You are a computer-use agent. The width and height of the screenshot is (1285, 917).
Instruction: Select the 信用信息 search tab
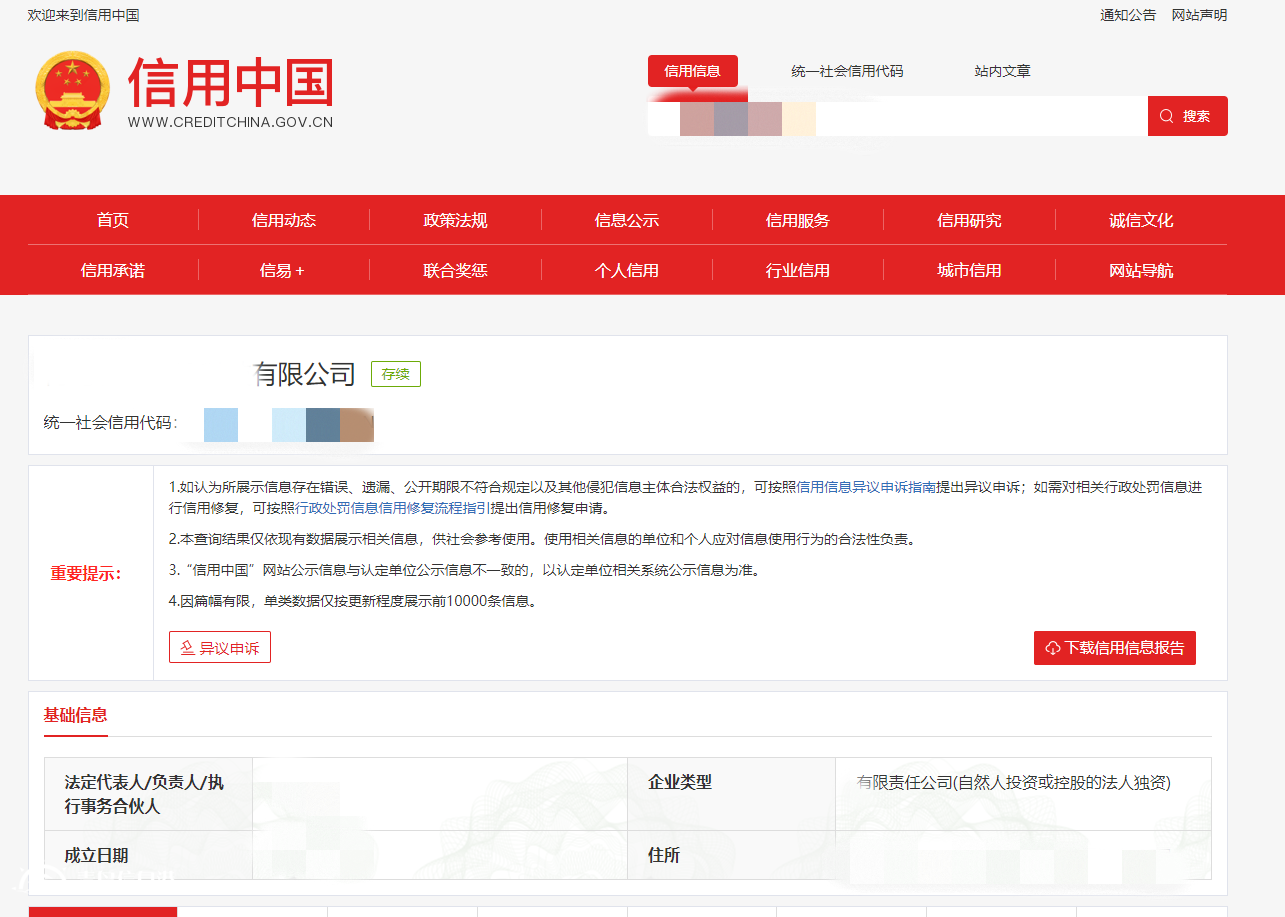(x=692, y=71)
